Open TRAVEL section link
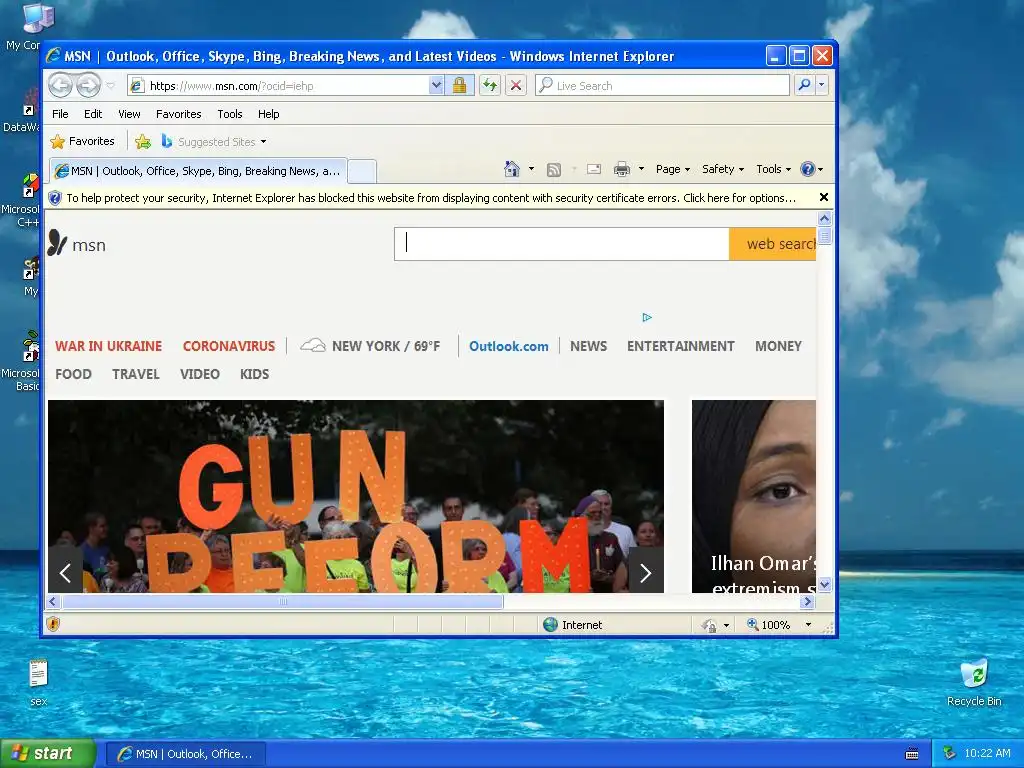 tap(136, 374)
